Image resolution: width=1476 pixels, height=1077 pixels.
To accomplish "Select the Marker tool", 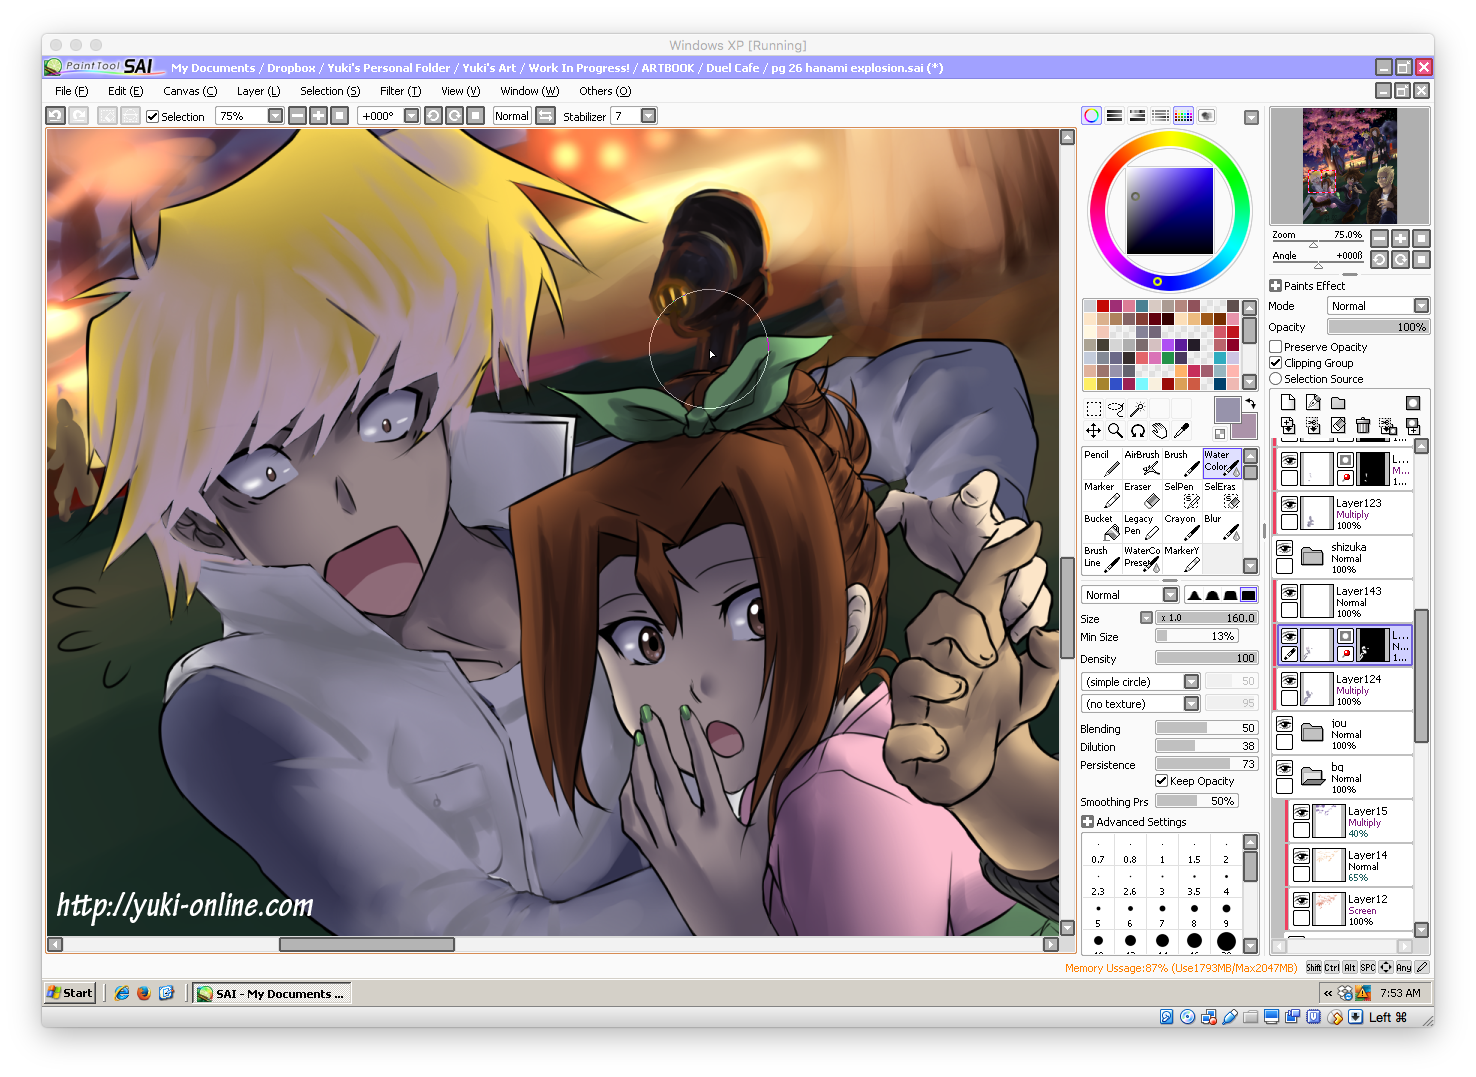I will (x=1102, y=495).
